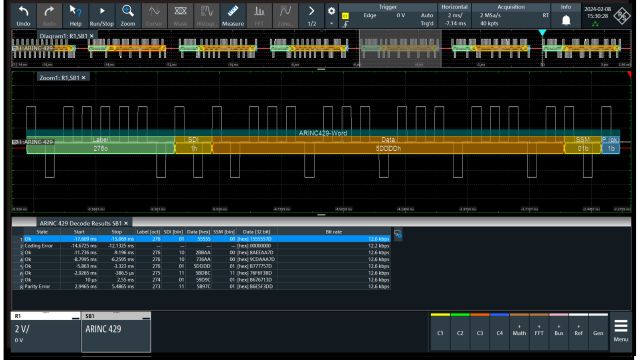The height and width of the screenshot is (360, 640).
Task: Click the cyan trigger position marker
Action: click(x=542, y=33)
